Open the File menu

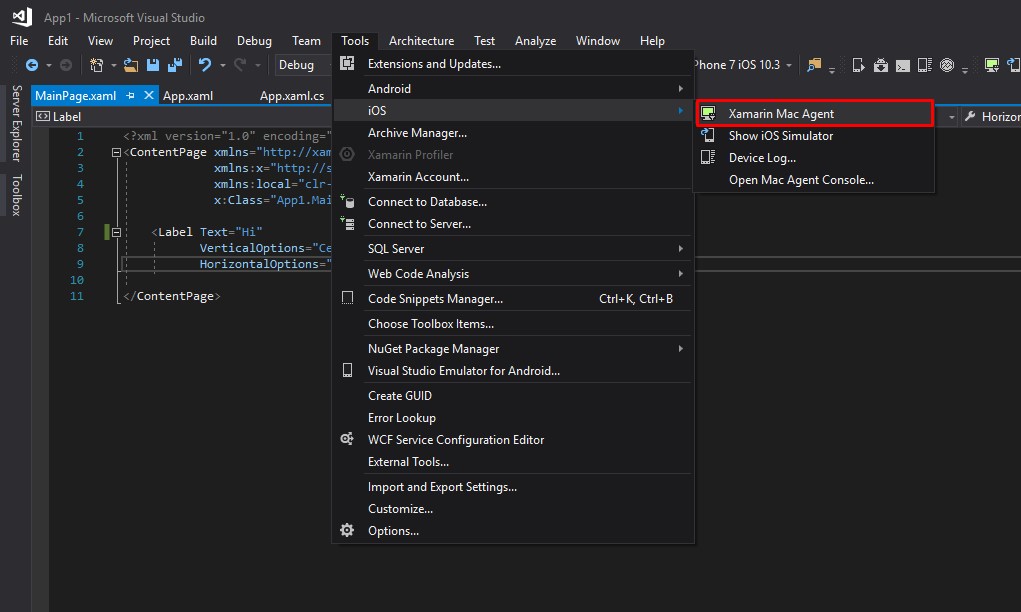[19, 40]
